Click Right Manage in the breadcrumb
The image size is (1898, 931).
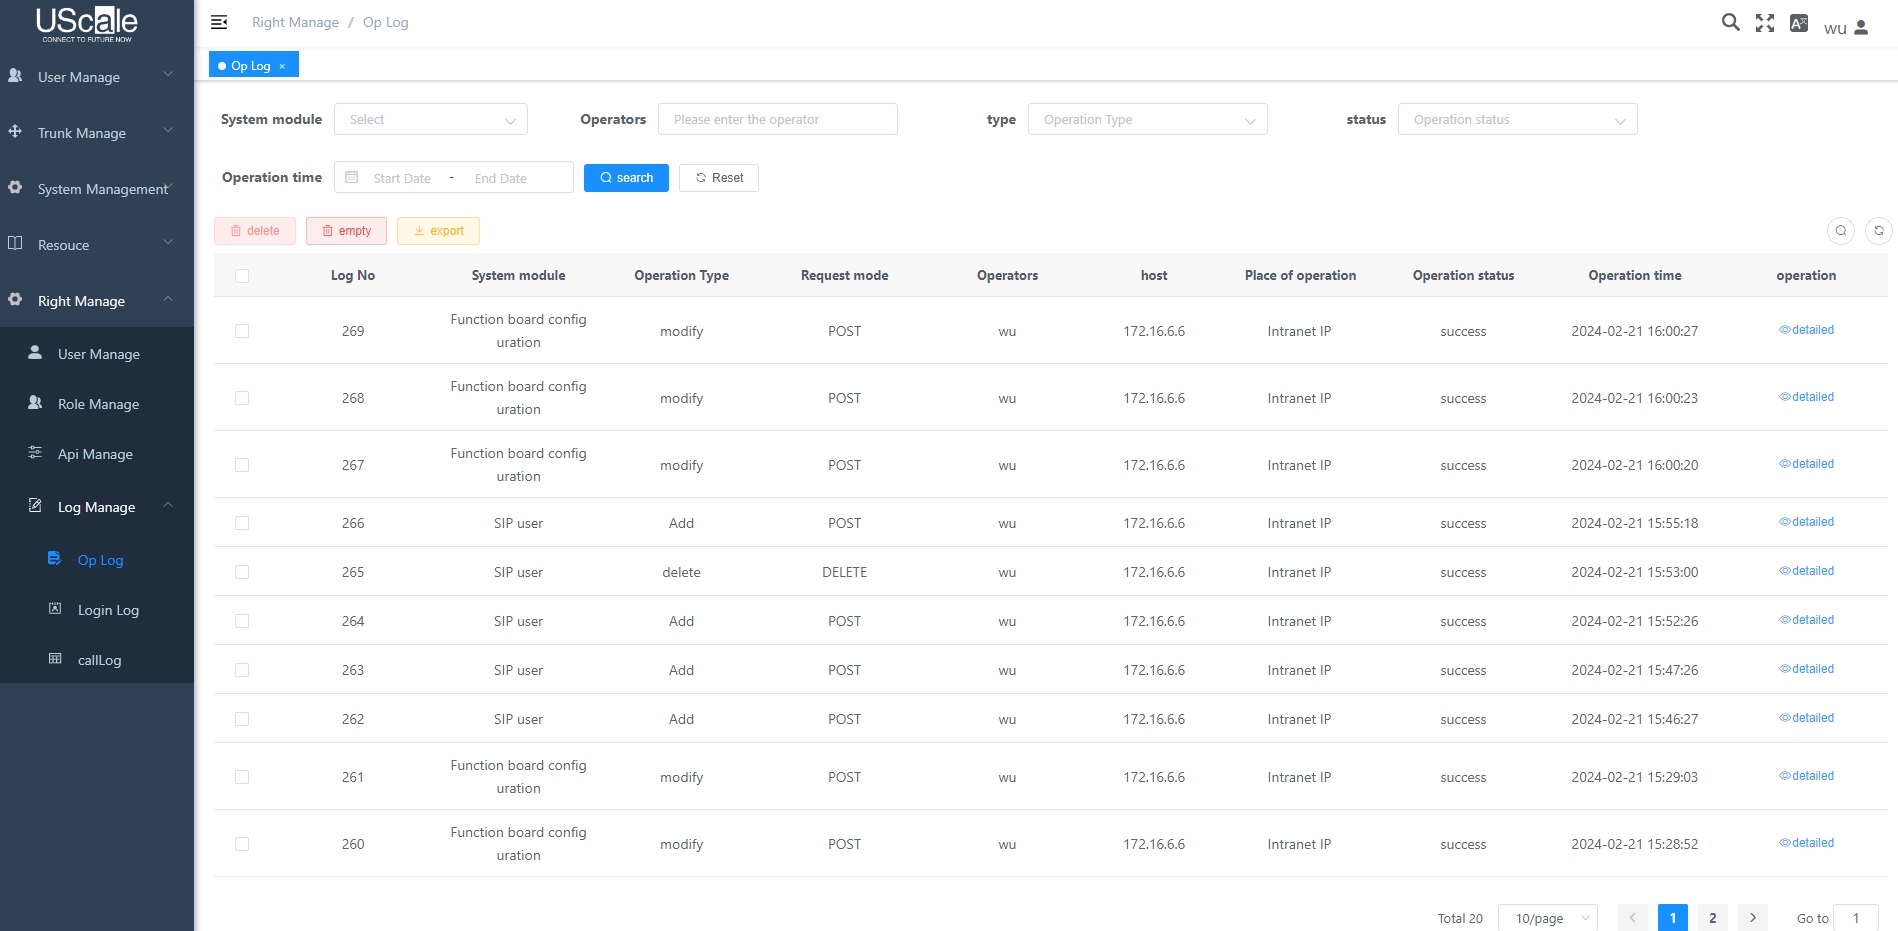(x=295, y=22)
